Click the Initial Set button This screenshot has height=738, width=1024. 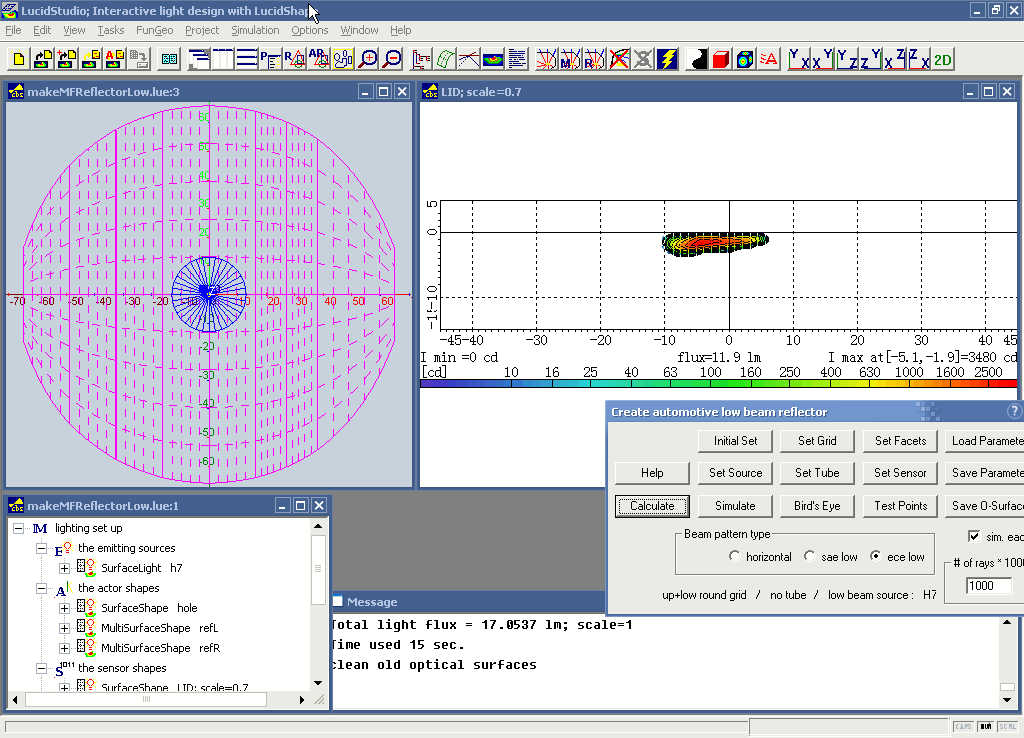[735, 441]
